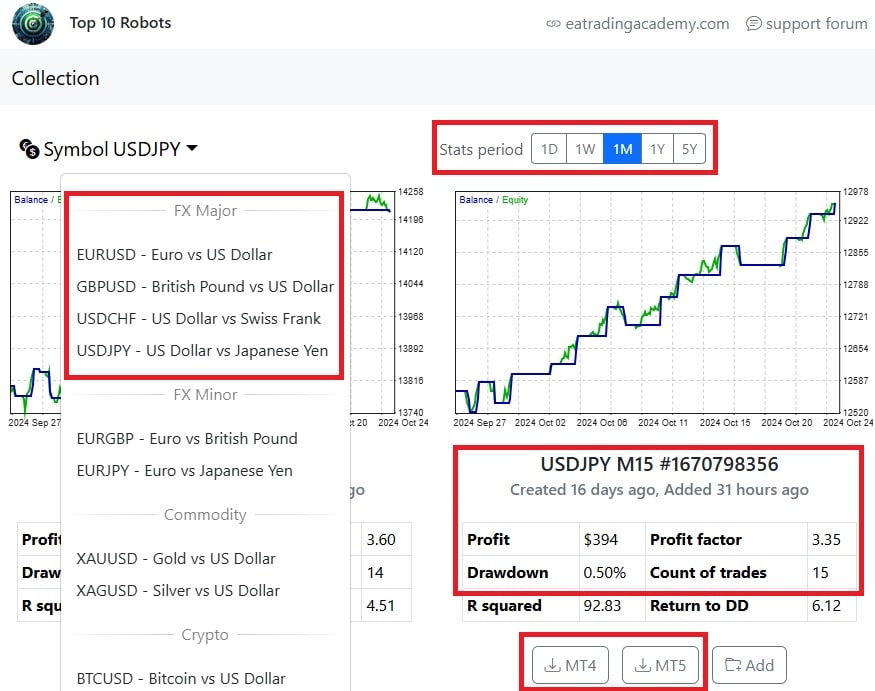Select EURUSD from the symbol list
875x691 pixels.
point(174,255)
